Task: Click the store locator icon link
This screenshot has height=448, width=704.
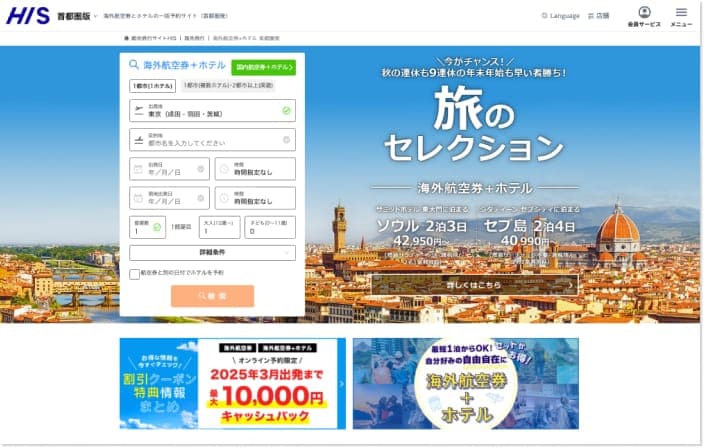Action: (598, 16)
